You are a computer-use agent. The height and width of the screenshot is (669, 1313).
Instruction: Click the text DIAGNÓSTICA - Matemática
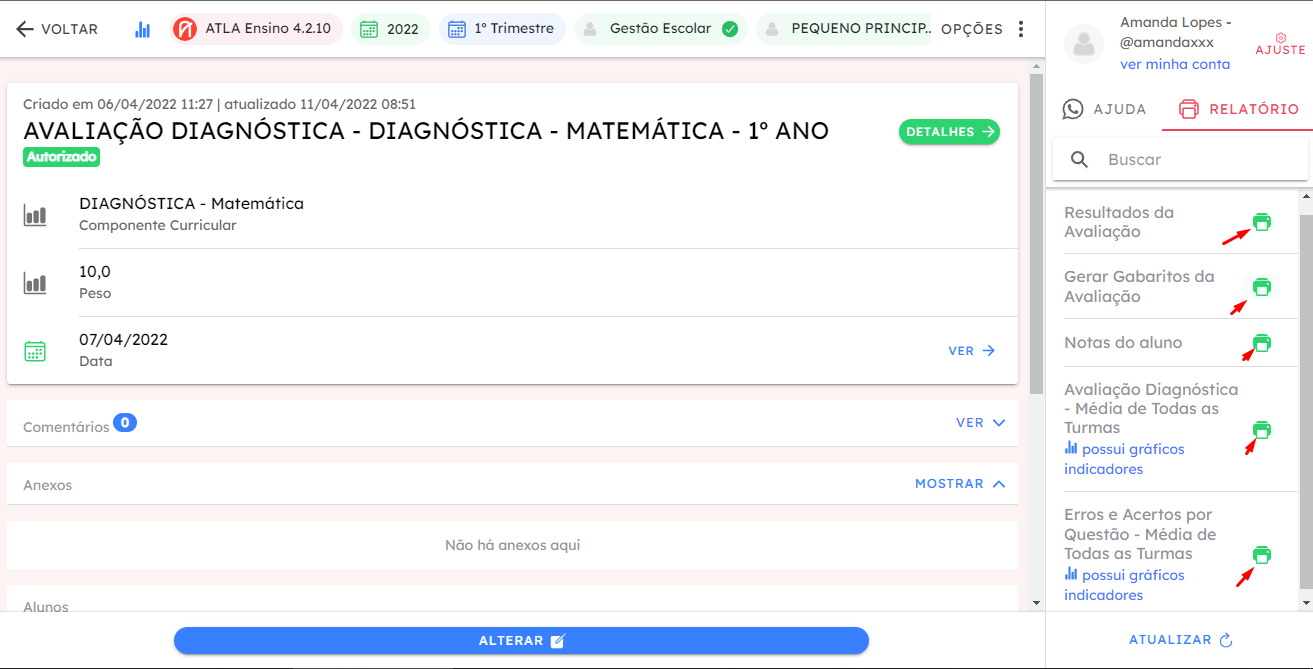[191, 203]
